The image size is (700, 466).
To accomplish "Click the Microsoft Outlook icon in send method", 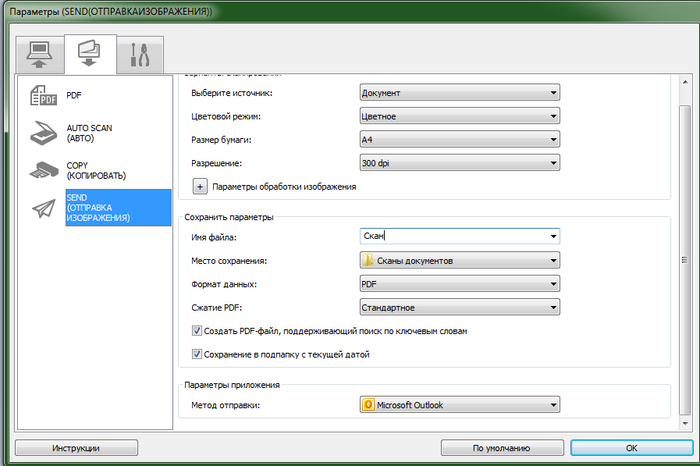I will tap(368, 405).
